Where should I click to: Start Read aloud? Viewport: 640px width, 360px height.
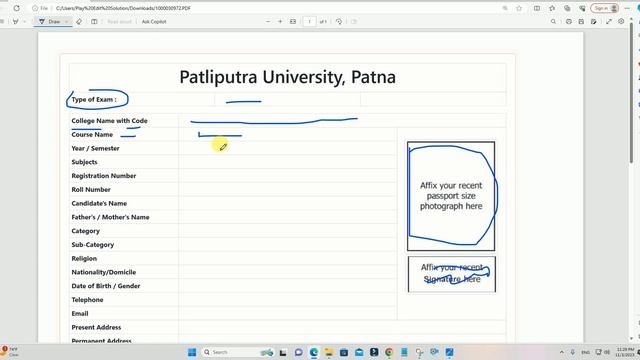119,22
